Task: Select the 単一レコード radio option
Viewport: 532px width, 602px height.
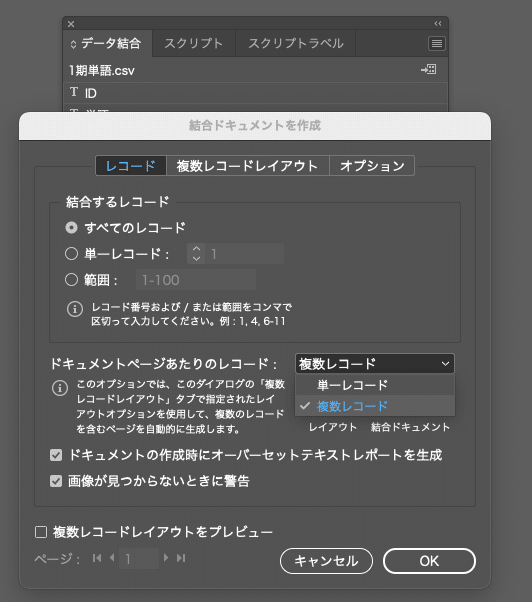Action: [71, 254]
